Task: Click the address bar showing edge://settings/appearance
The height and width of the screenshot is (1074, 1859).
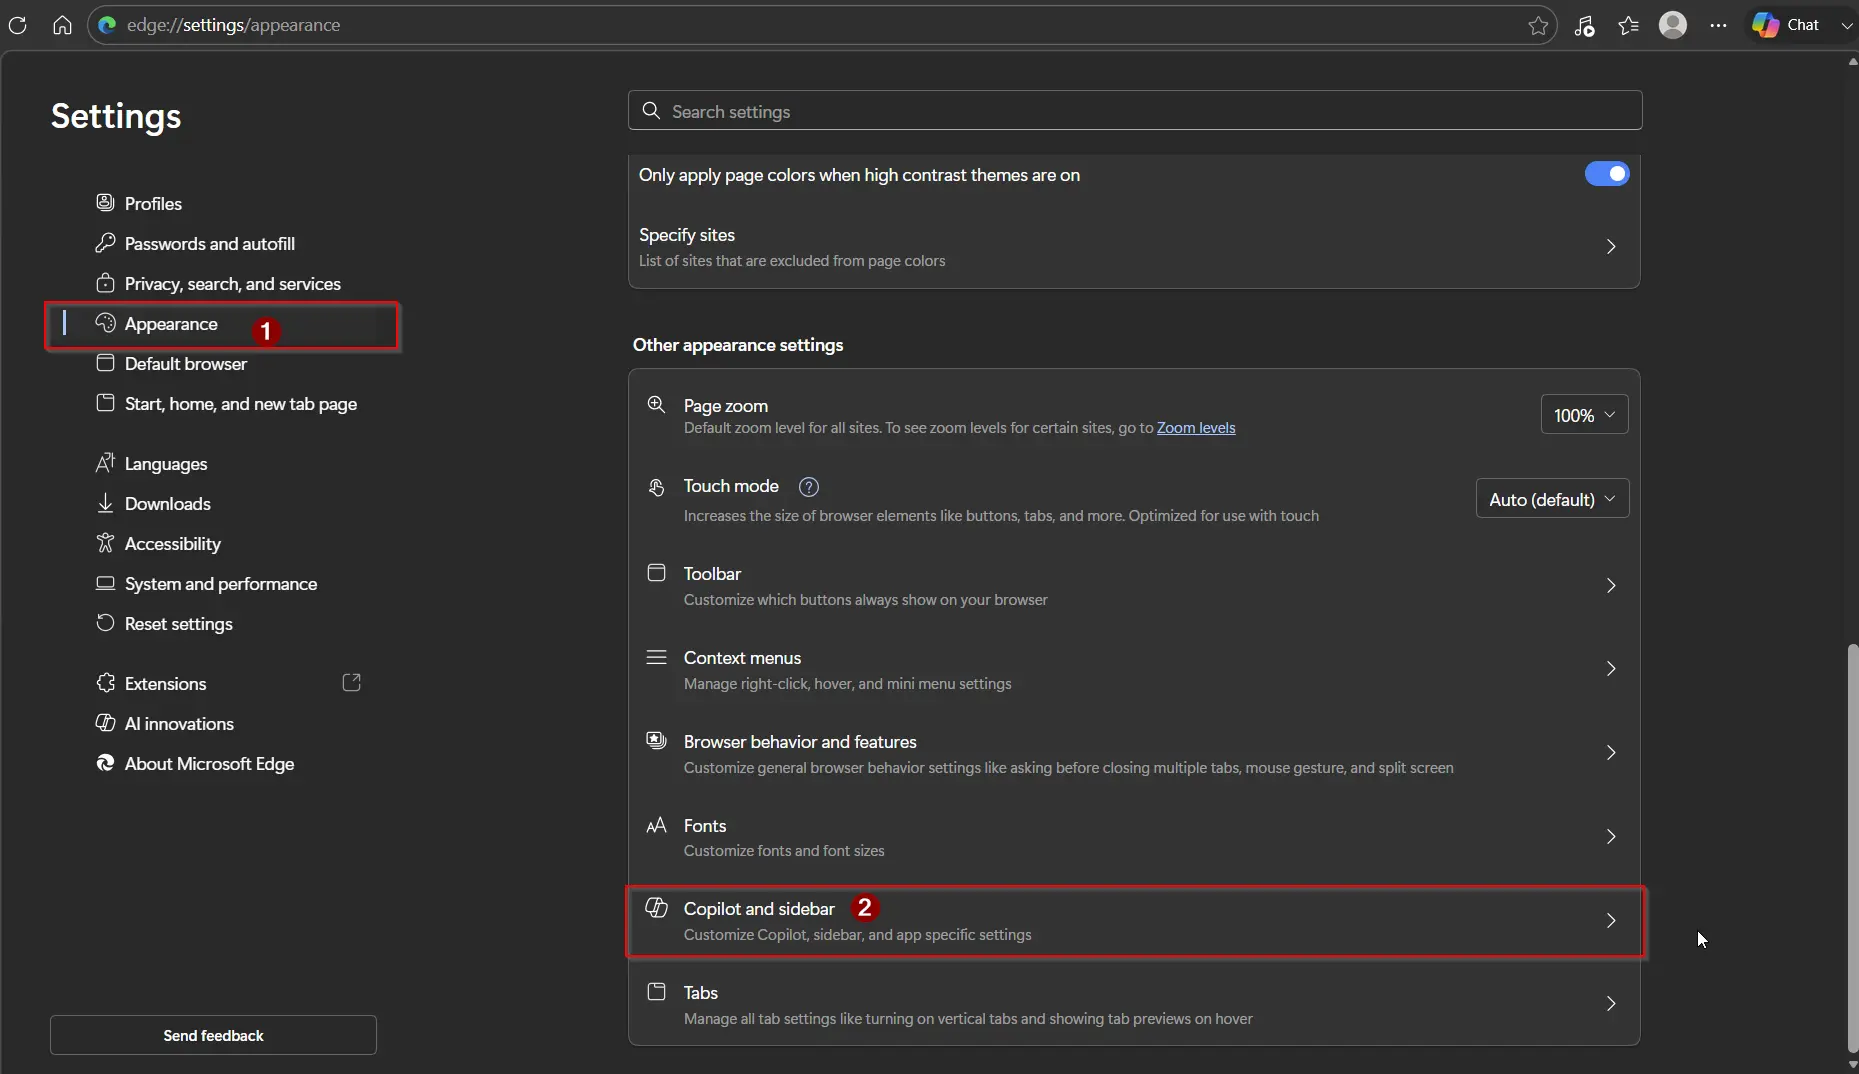Action: point(800,25)
